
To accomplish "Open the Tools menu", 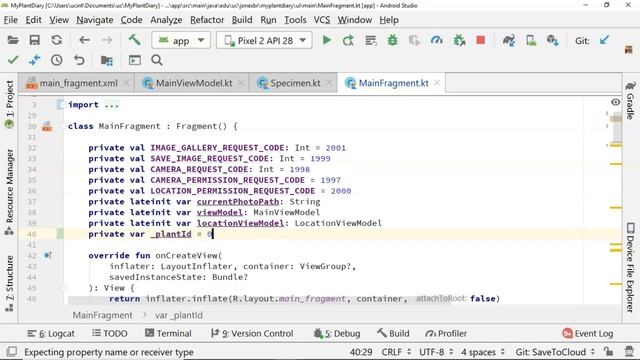I will coord(295,20).
